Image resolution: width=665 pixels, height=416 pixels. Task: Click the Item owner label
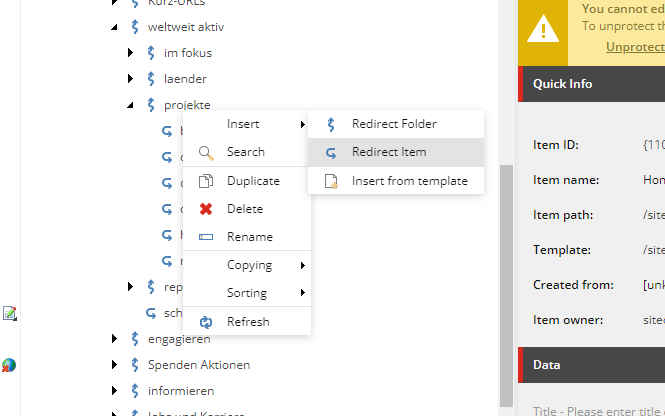tap(568, 320)
